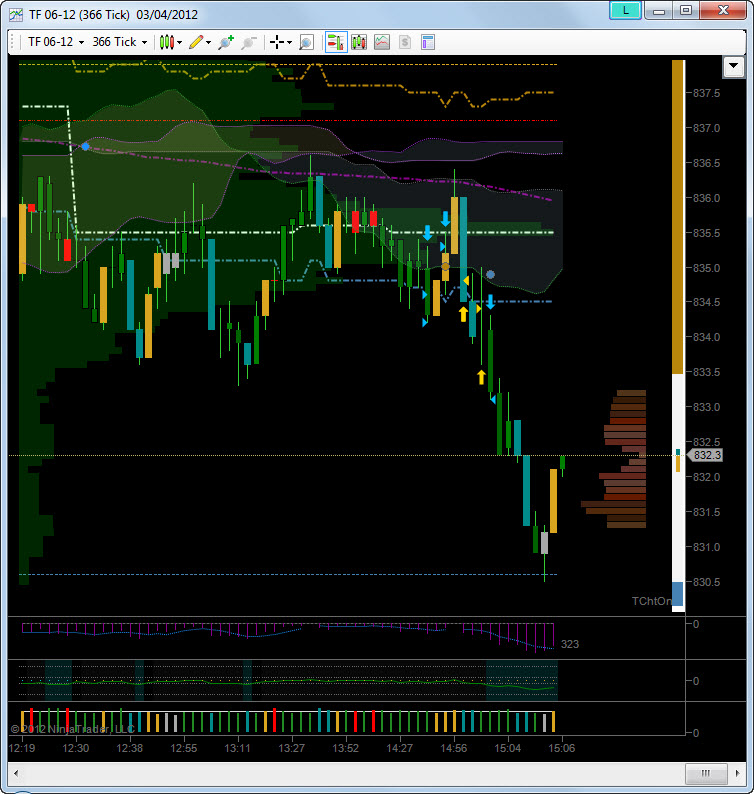
Task: Toggle the Chart Trader icon
Action: 336,42
